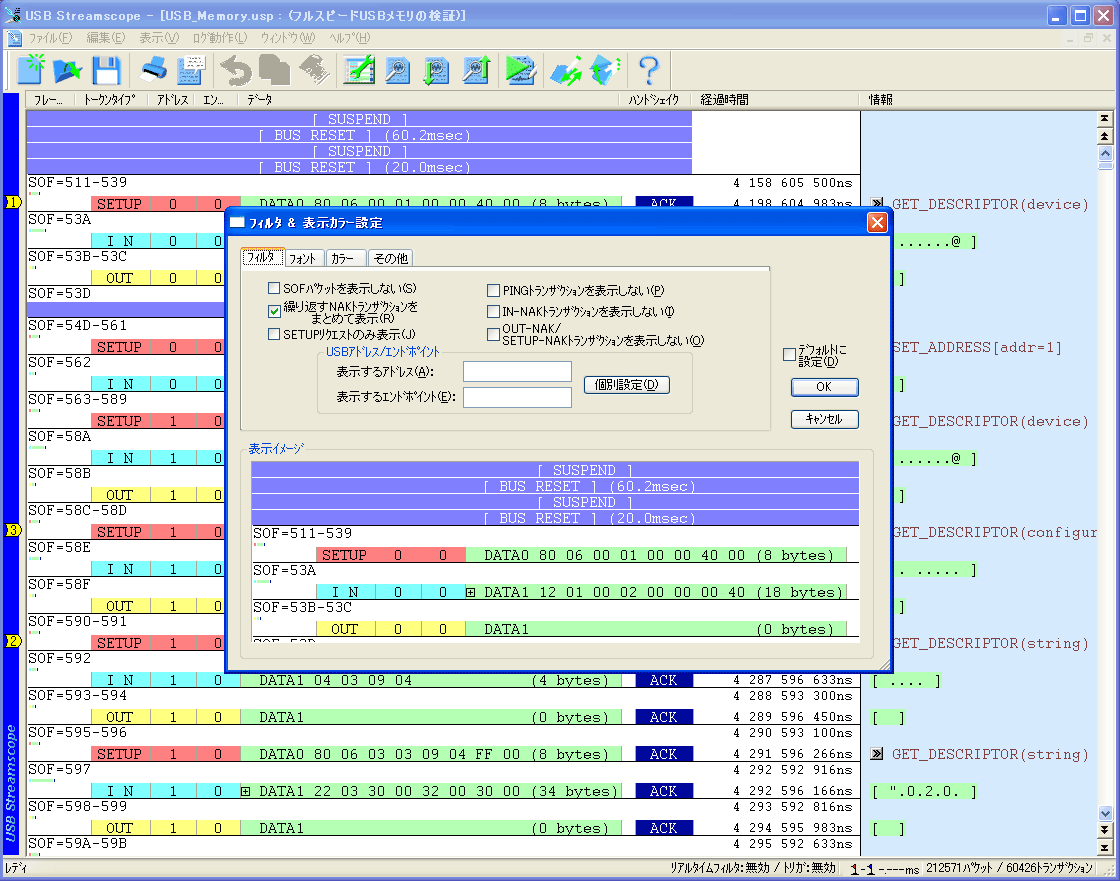Select the フィルタ tab

[263, 257]
